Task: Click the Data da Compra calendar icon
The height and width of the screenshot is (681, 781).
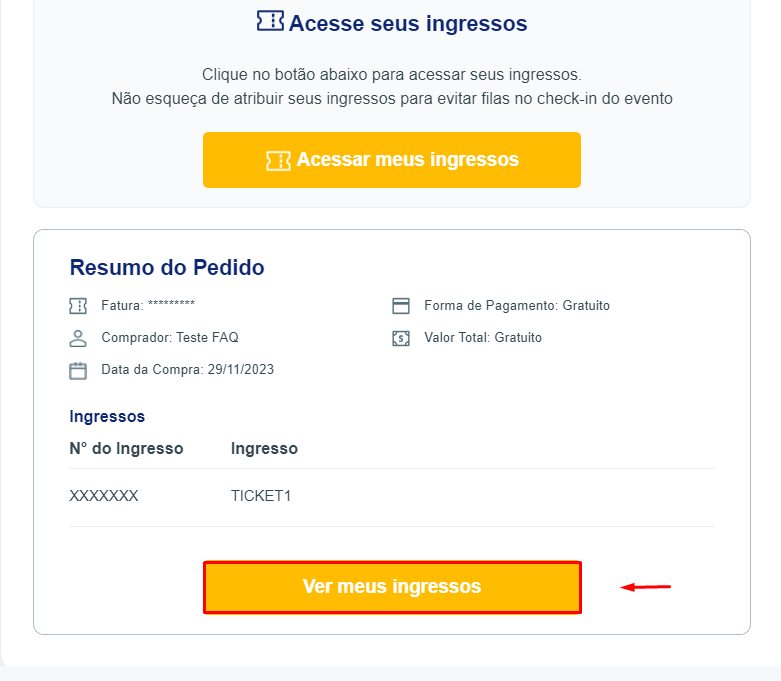Action: 78,370
